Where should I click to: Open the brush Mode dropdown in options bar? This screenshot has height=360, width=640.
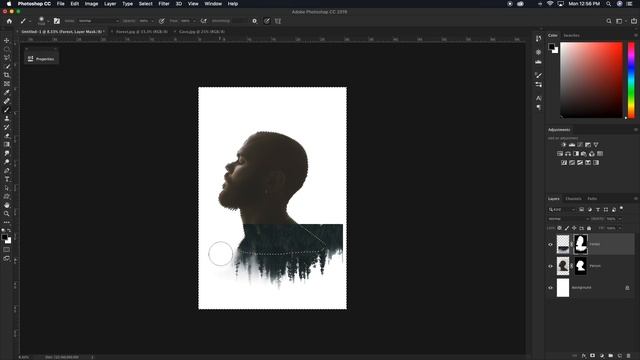point(98,21)
